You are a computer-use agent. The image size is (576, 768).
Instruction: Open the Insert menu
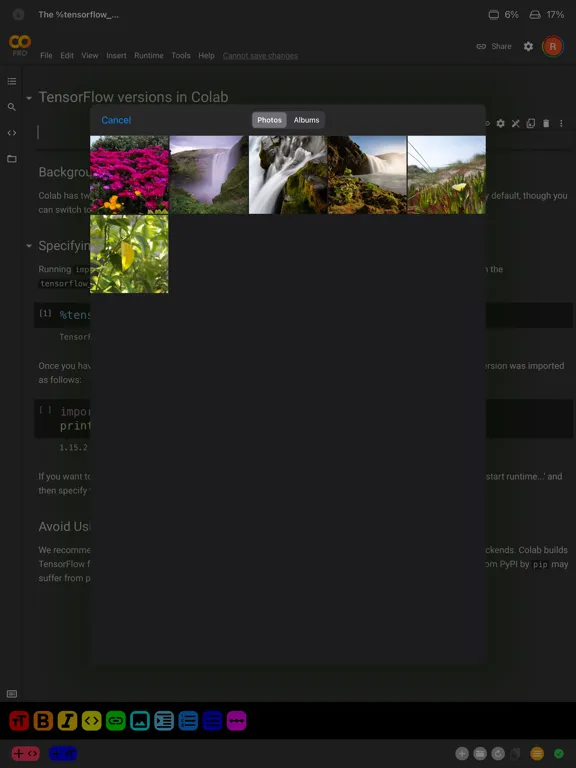coord(116,55)
